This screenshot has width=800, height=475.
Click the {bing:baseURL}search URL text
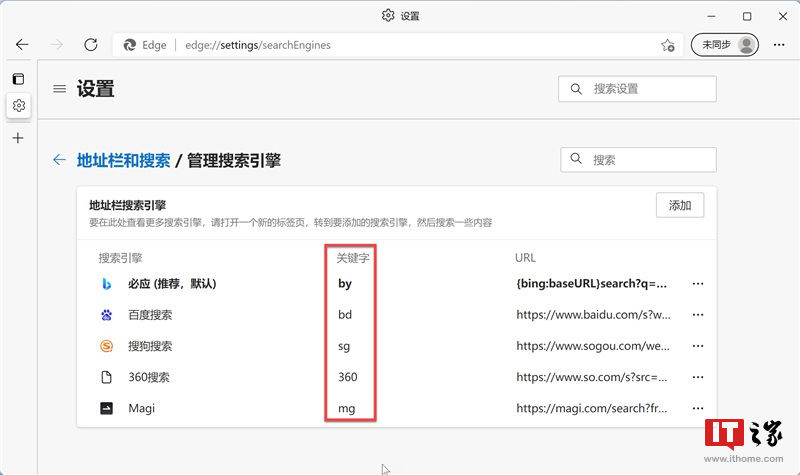click(x=591, y=284)
